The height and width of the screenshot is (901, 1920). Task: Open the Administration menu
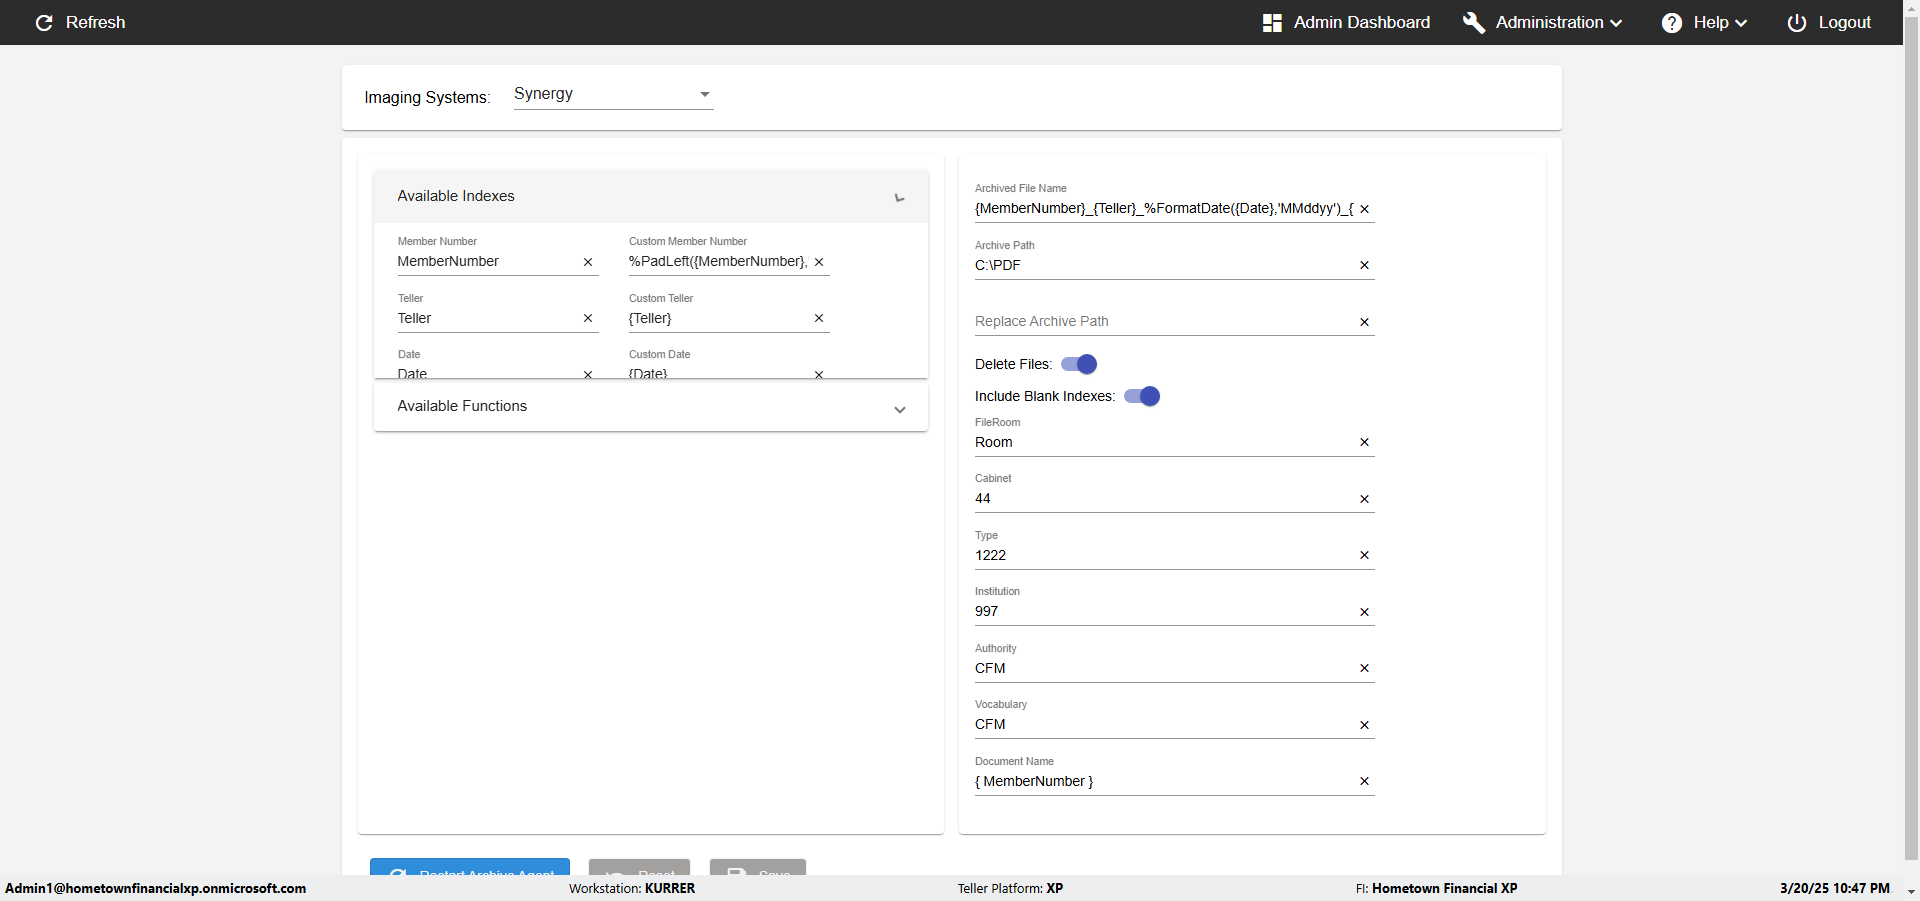click(1558, 23)
